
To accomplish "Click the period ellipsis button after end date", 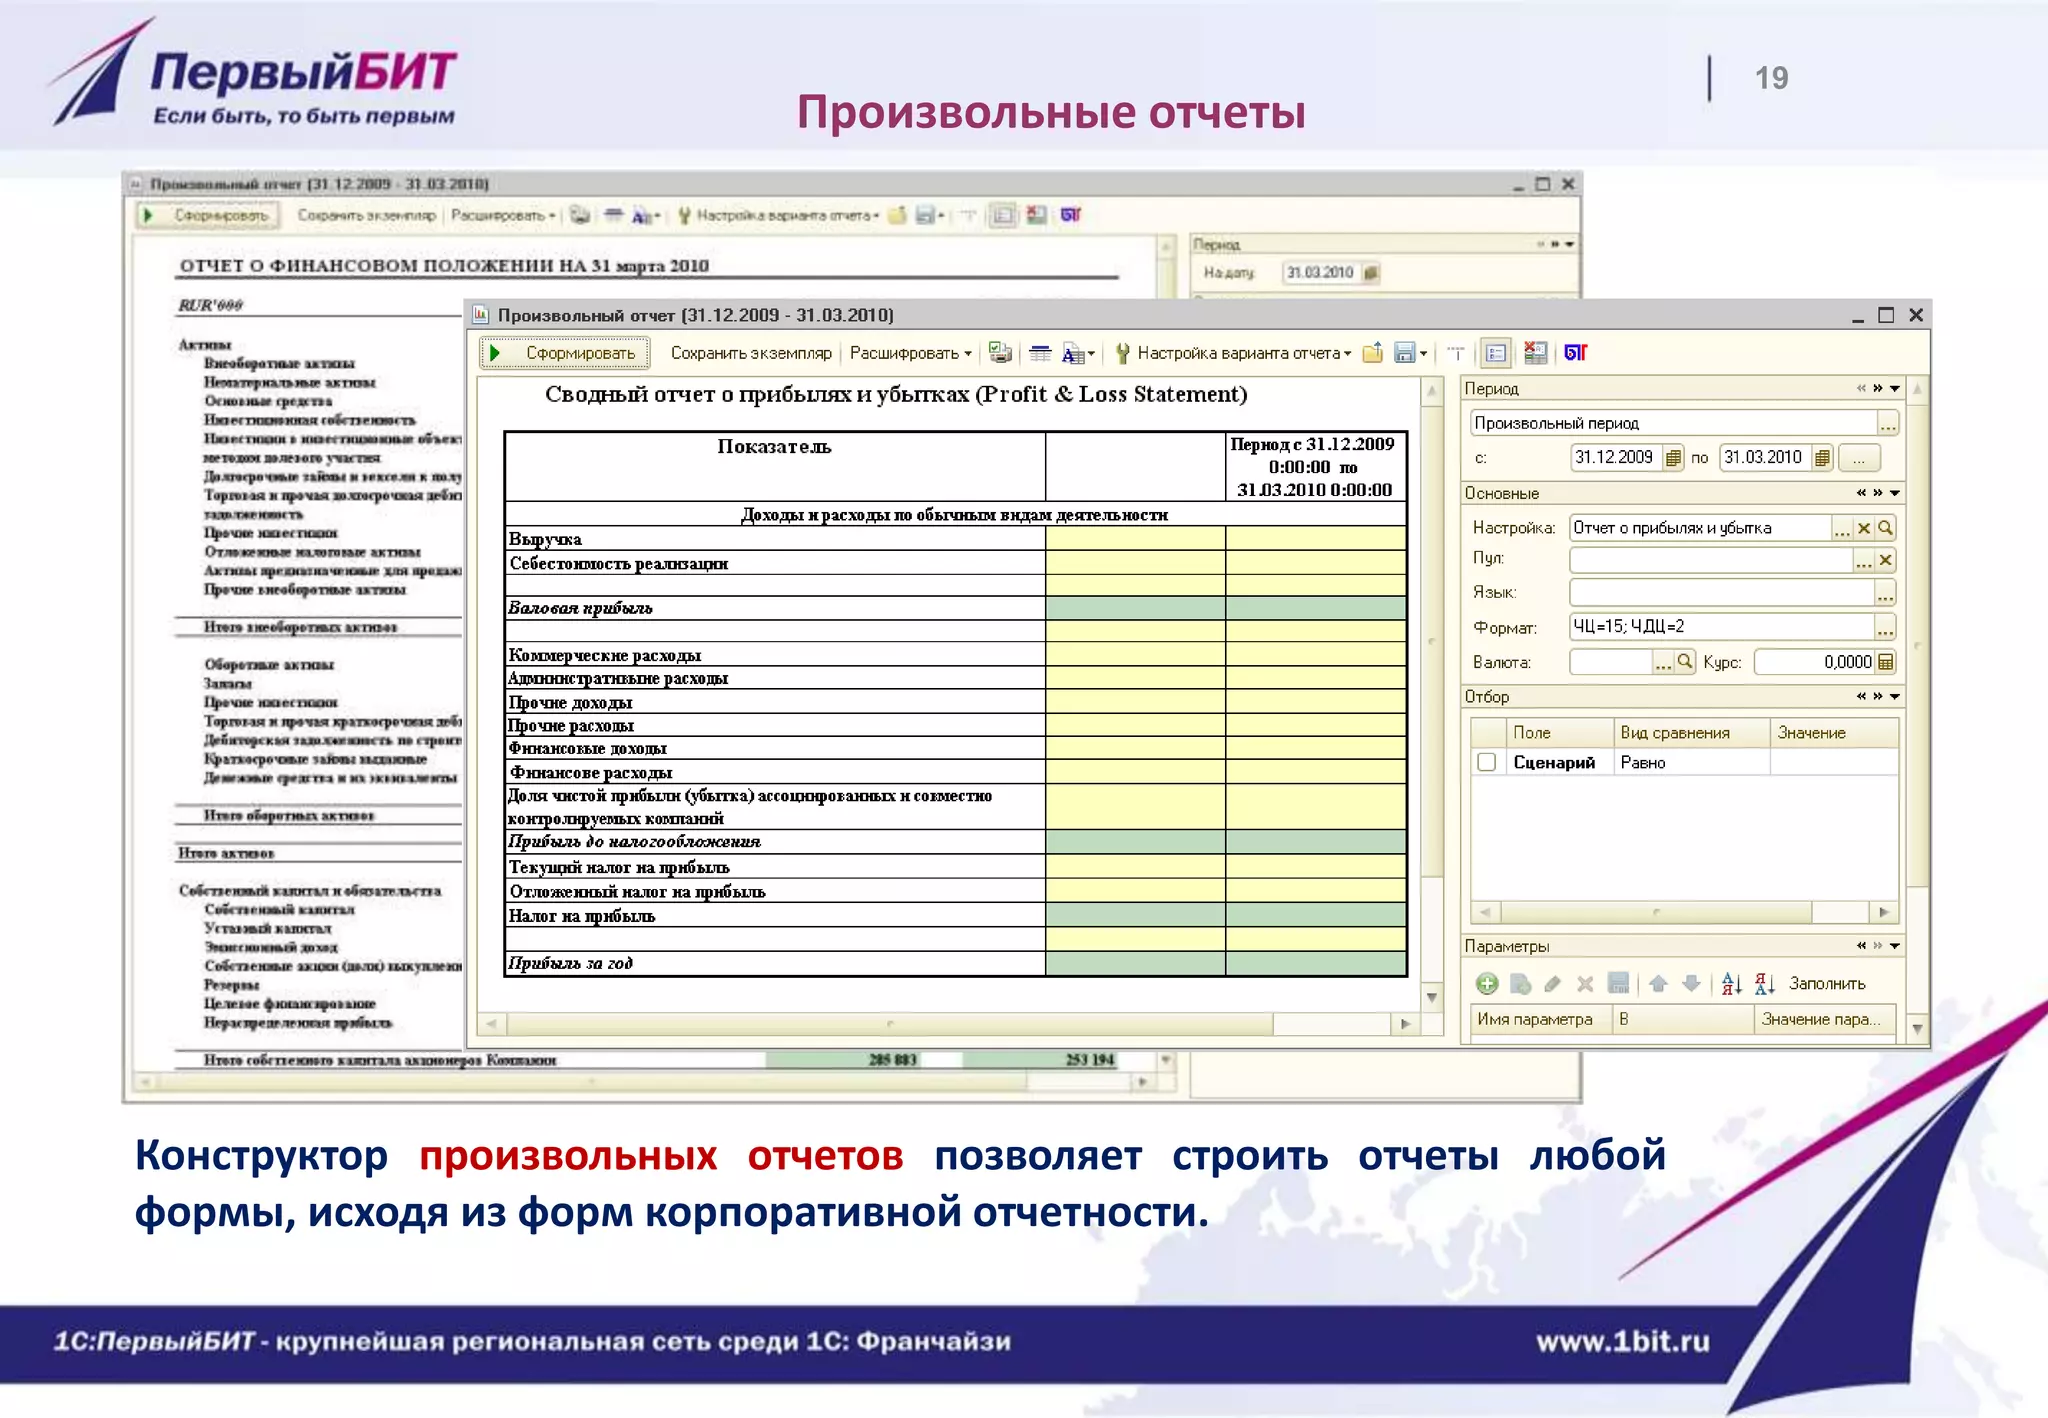I will click(1859, 458).
